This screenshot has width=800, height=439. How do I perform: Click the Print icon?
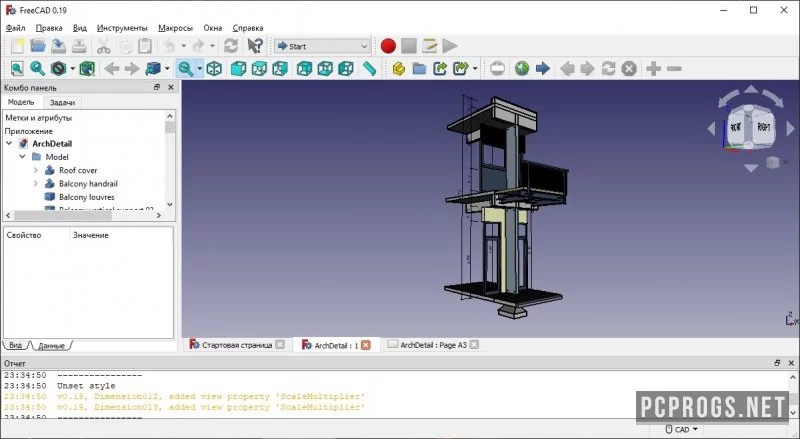[x=79, y=46]
